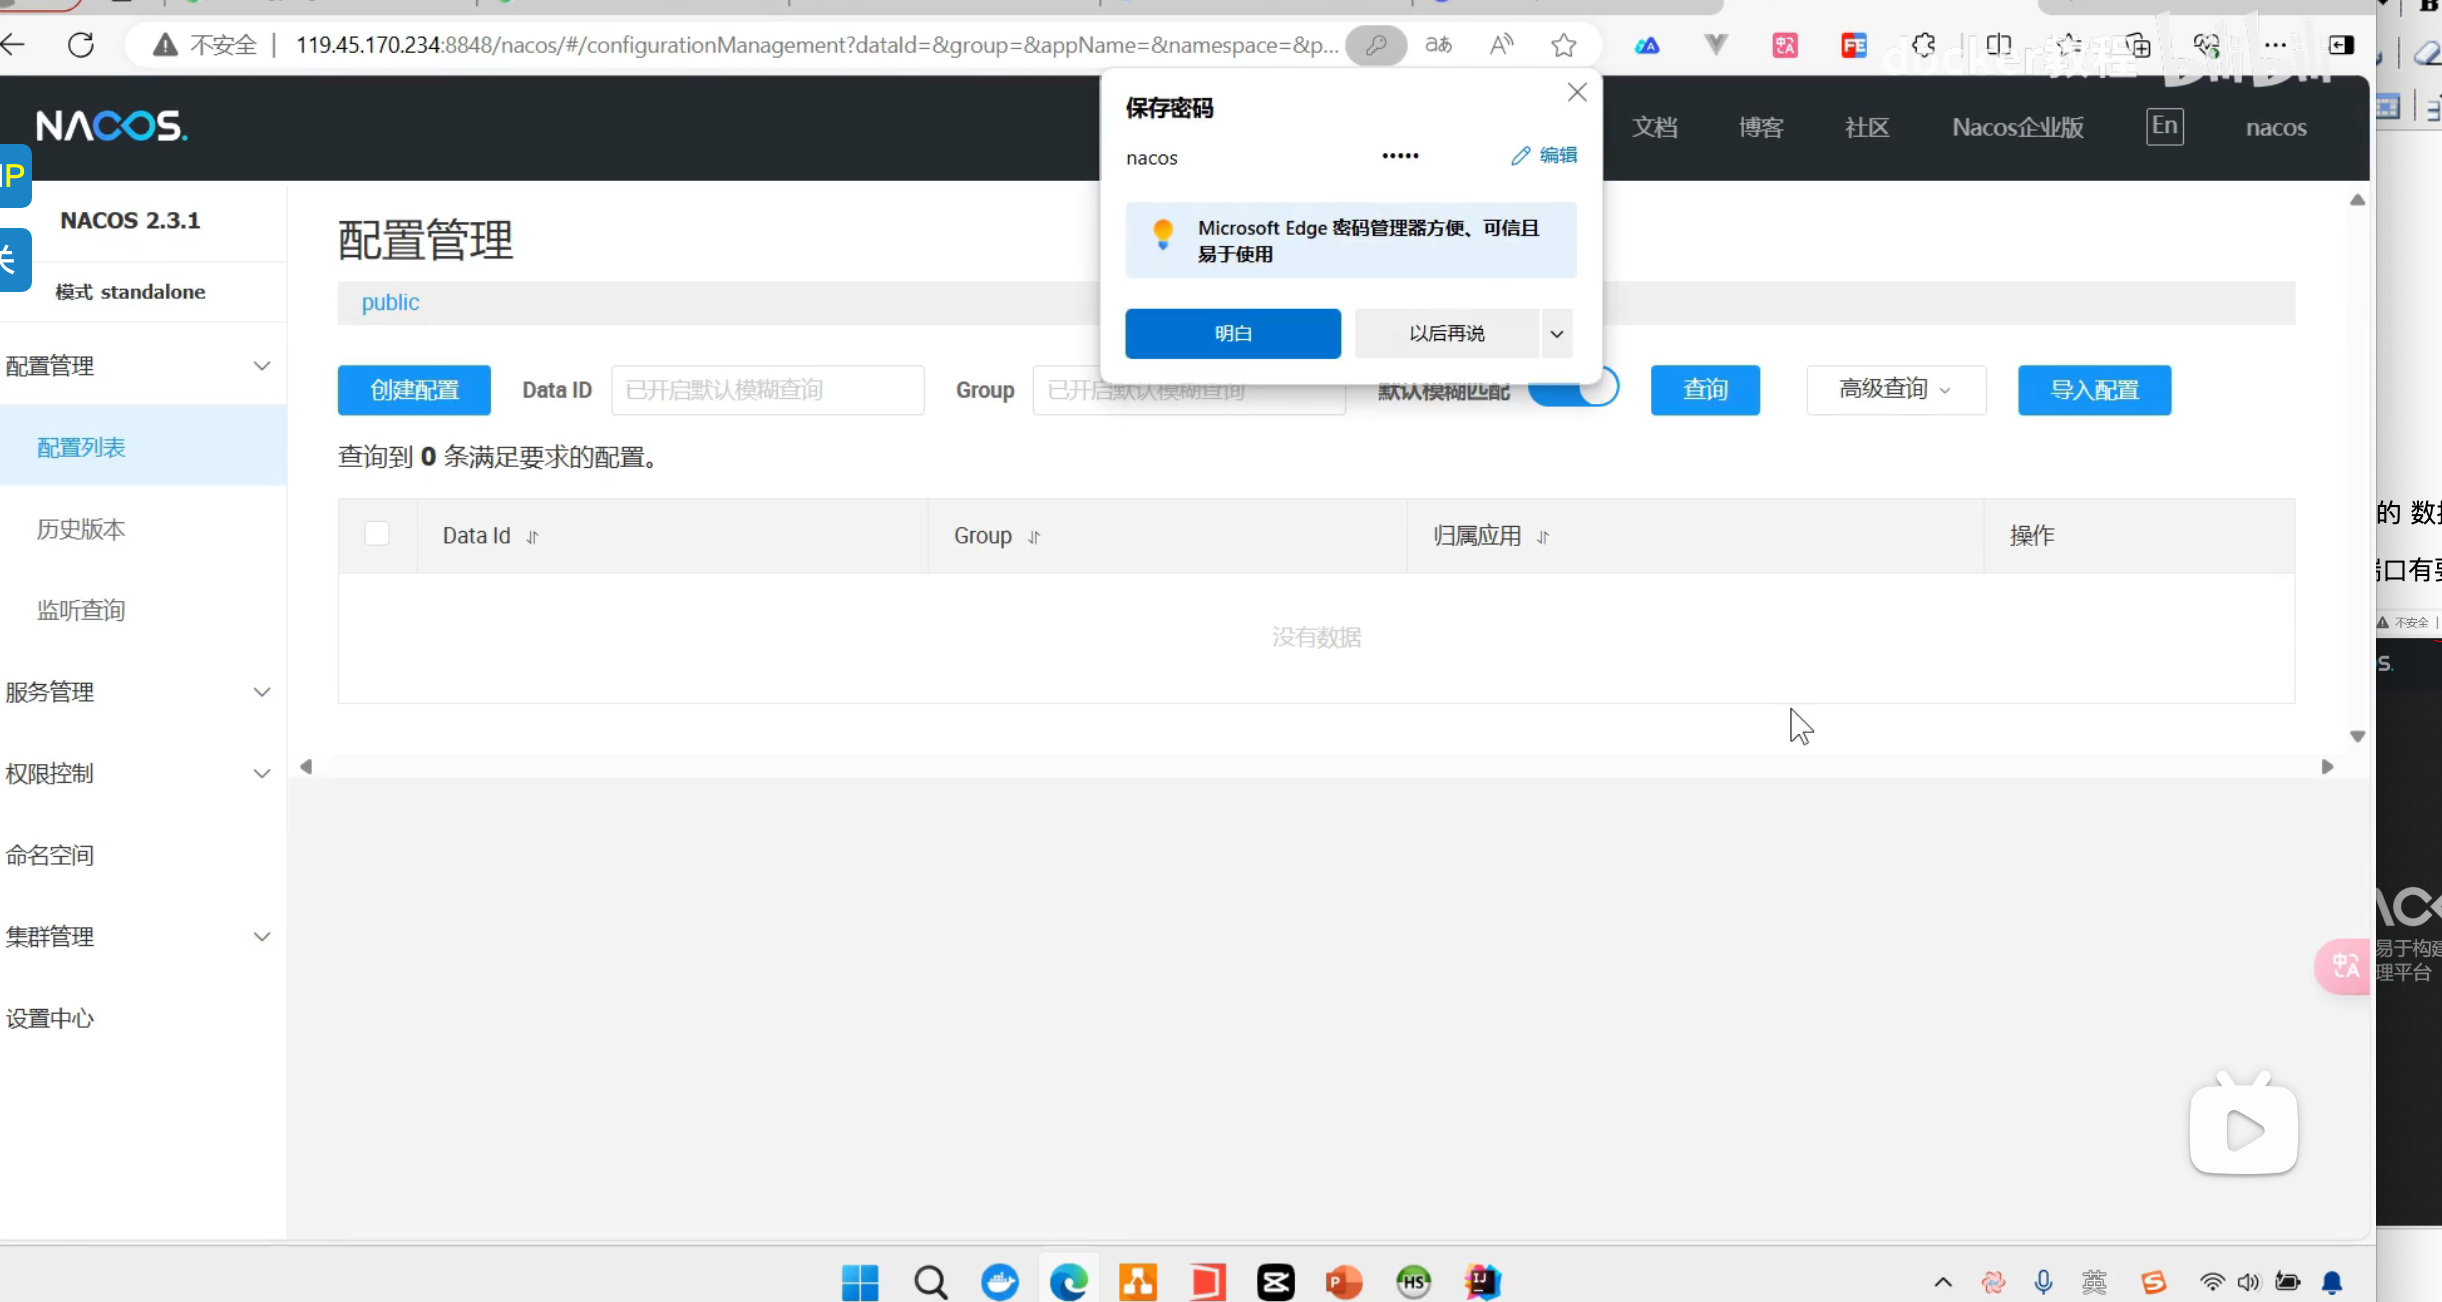Screen dimensions: 2442x1302
Task: Open browser extensions puzzle icon
Action: 1923,45
